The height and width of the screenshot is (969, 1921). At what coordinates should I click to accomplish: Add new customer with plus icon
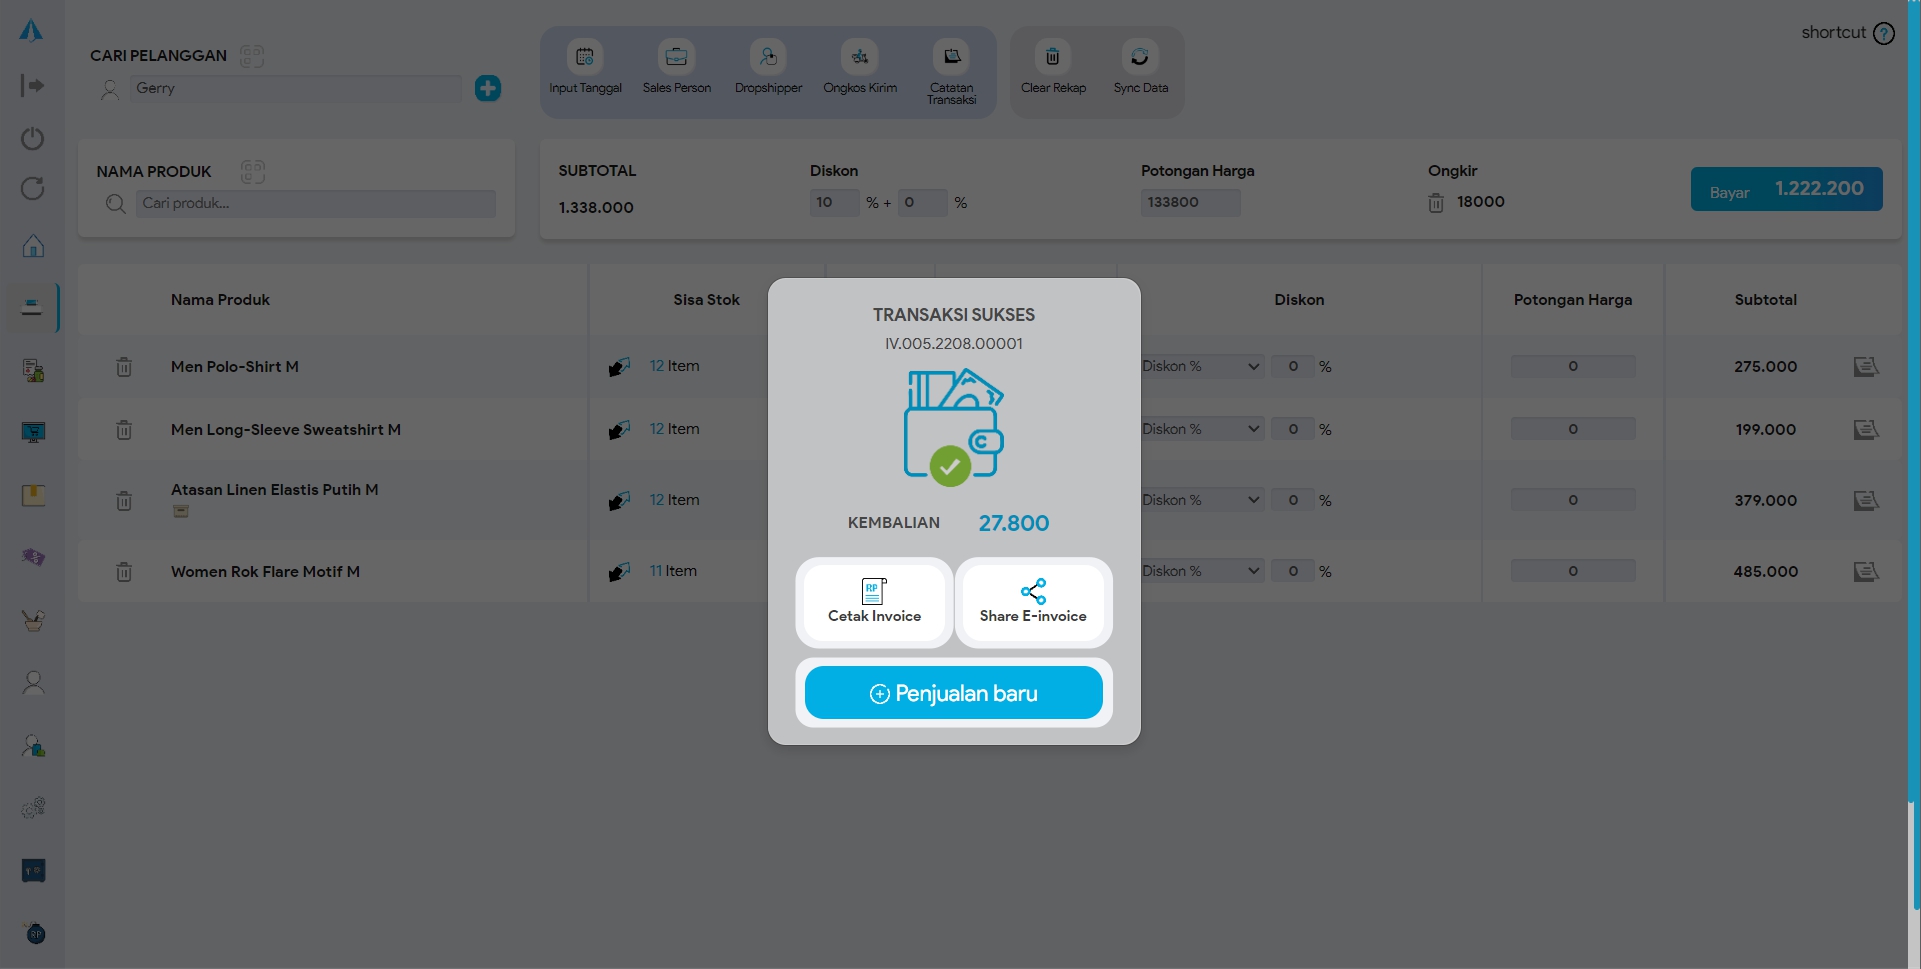click(488, 88)
